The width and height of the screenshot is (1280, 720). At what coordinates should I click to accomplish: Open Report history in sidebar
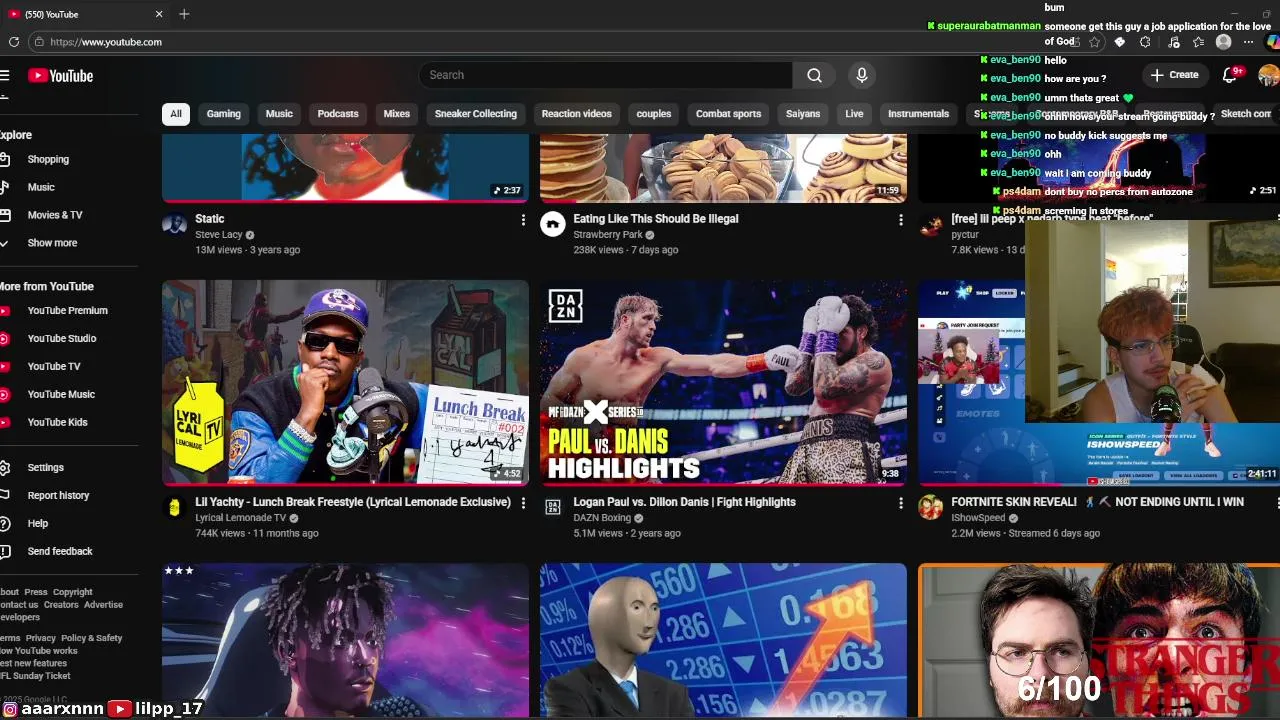click(x=58, y=496)
